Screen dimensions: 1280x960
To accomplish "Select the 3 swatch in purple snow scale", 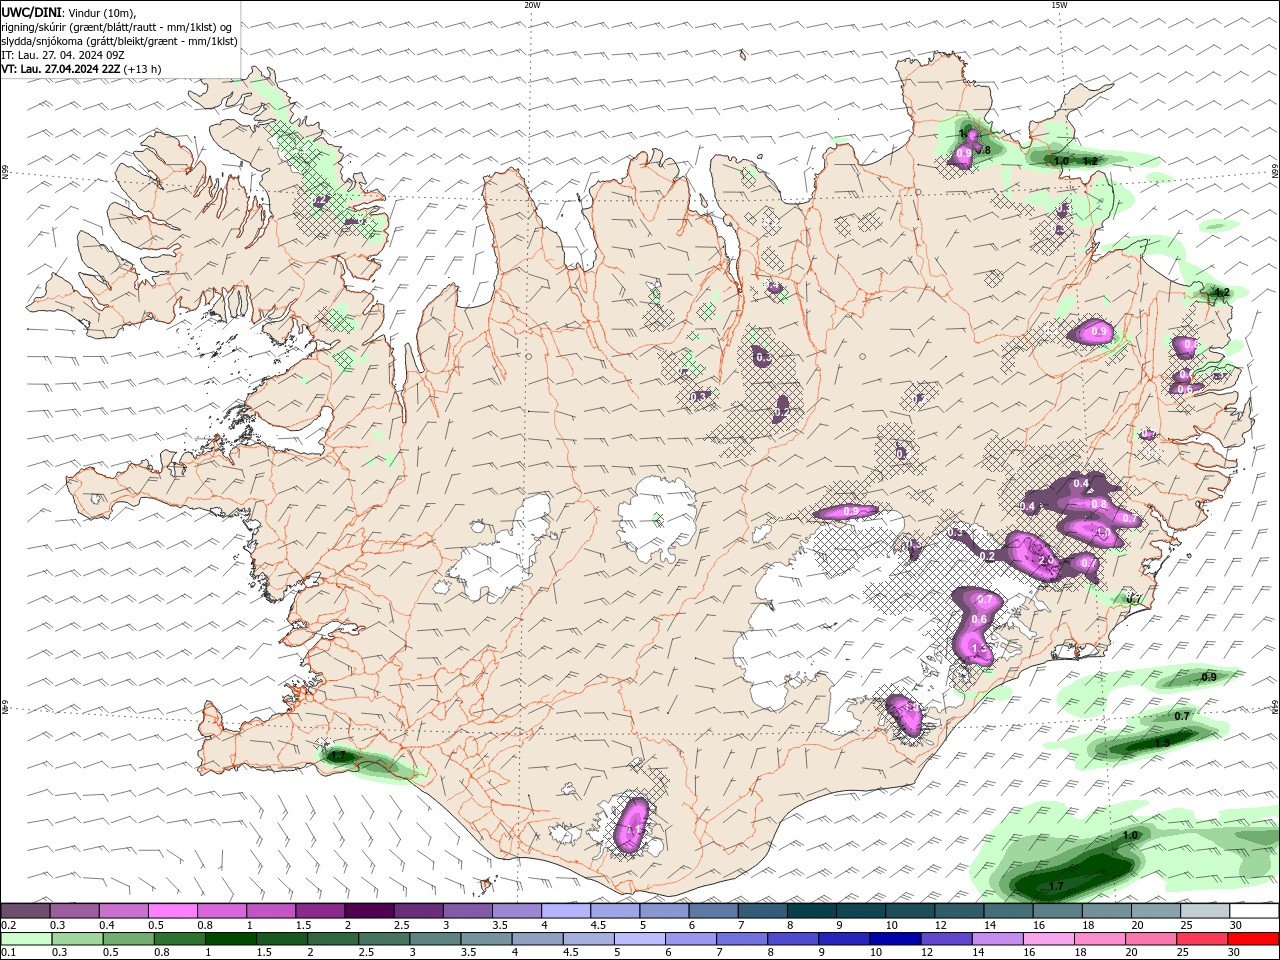I will tap(467, 911).
